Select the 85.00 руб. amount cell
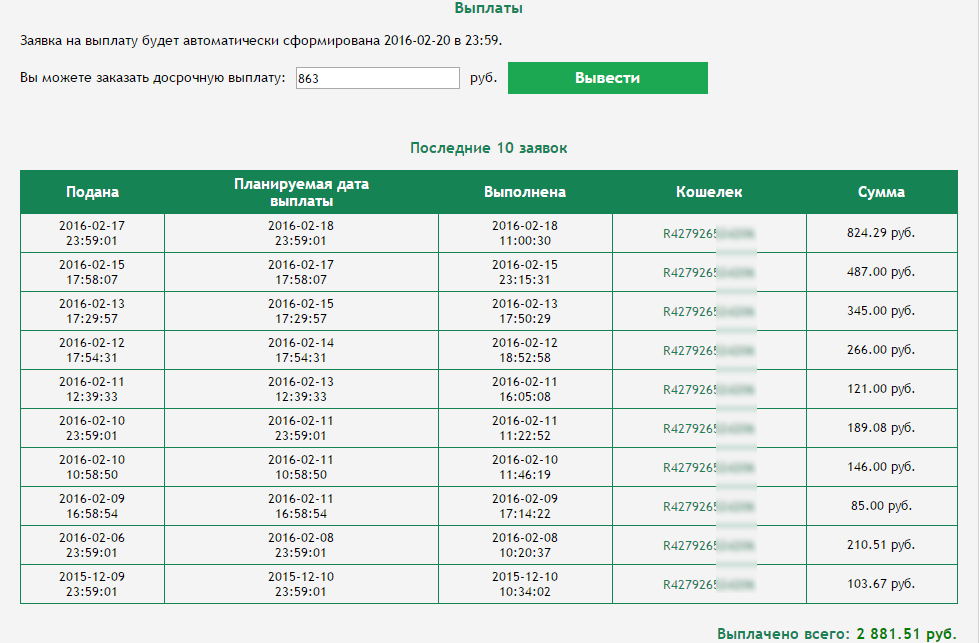This screenshot has height=643, width=979. pyautogui.click(x=881, y=506)
